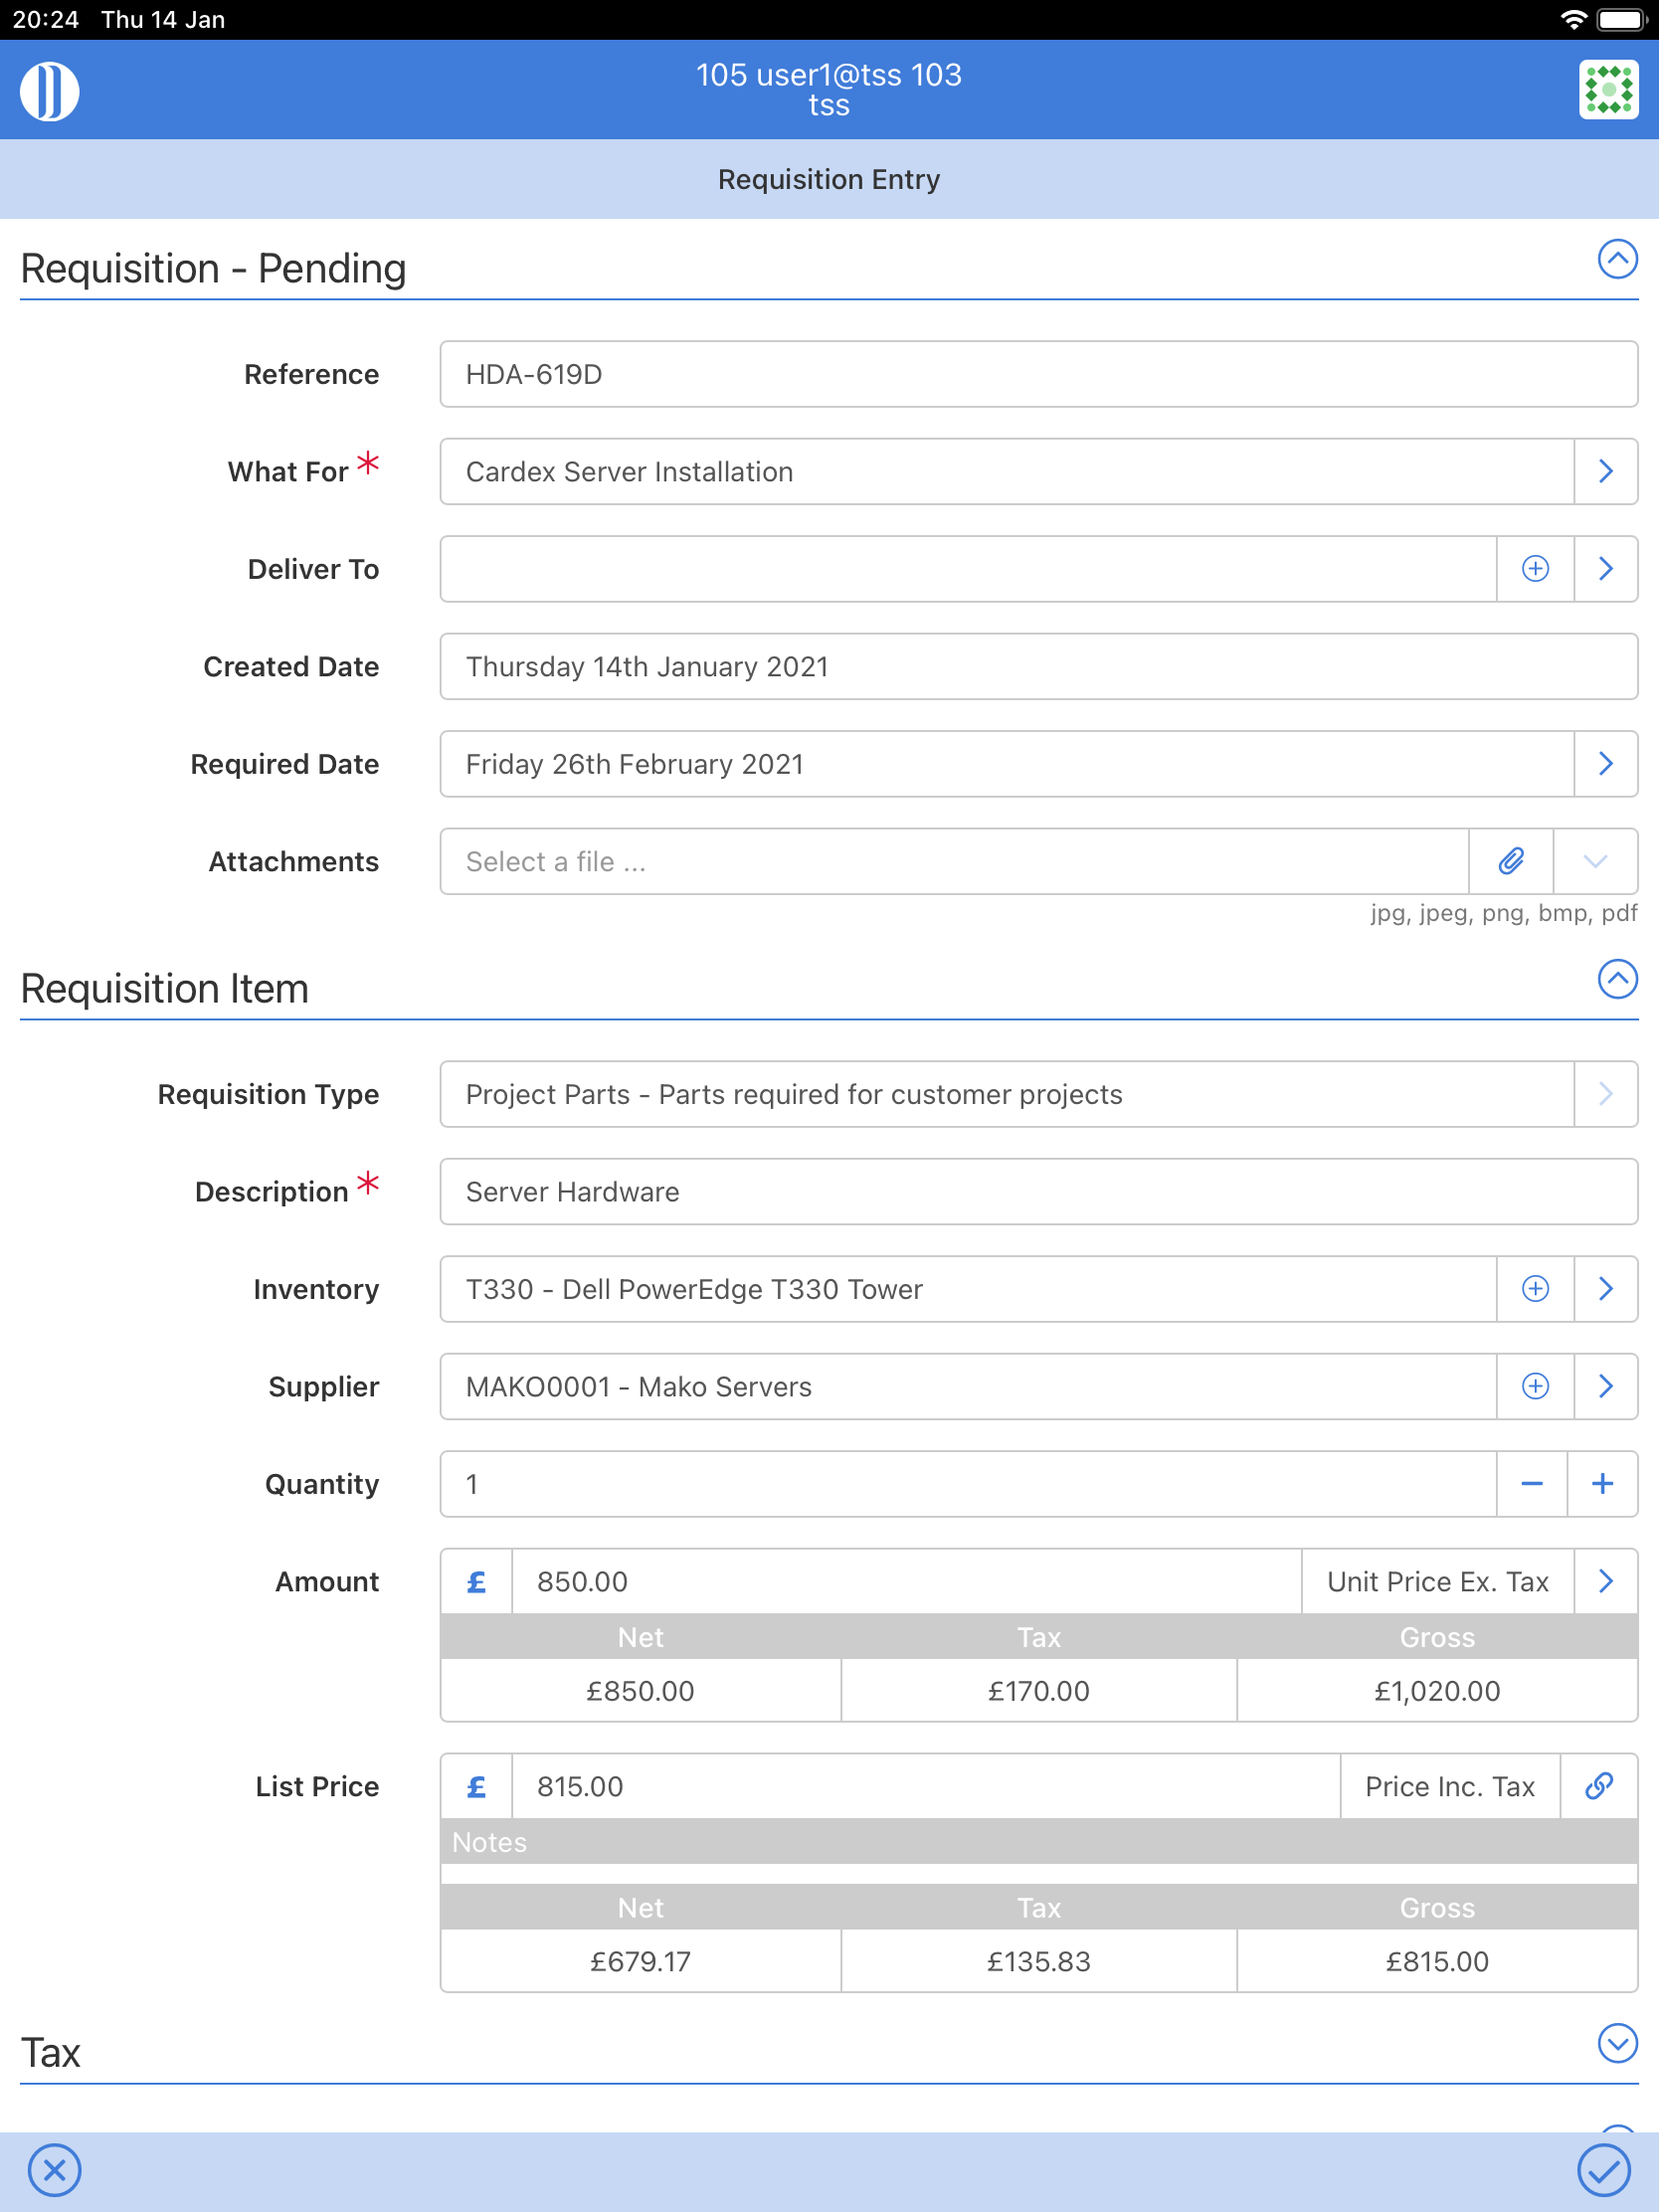Collapse the Requisition Item section
Image resolution: width=1659 pixels, height=2212 pixels.
1617,979
